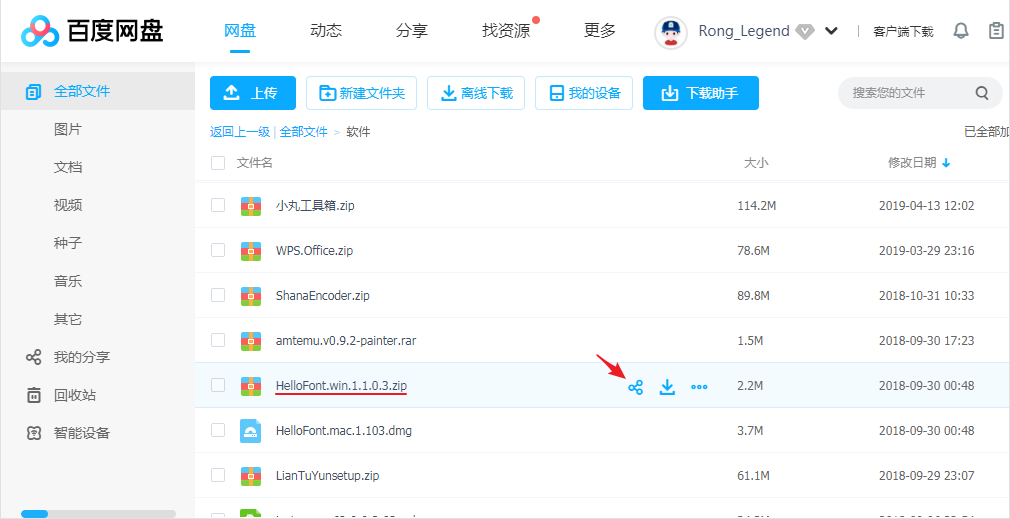Image resolution: width=1010 pixels, height=519 pixels.
Task: Switch to the 动态 tab
Action: tap(326, 30)
